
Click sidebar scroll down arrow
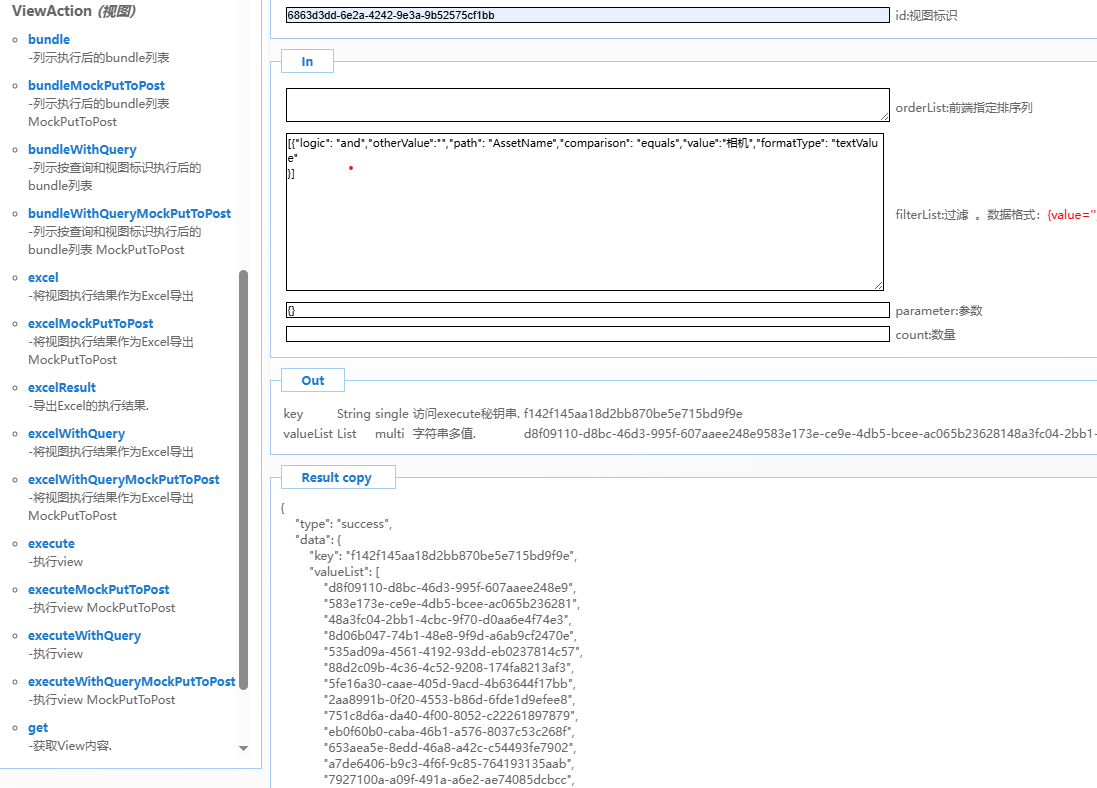pyautogui.click(x=243, y=748)
